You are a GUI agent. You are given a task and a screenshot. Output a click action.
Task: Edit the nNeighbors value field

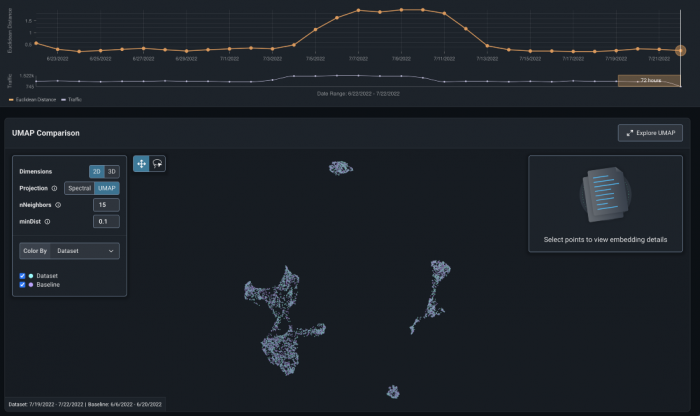coord(106,205)
